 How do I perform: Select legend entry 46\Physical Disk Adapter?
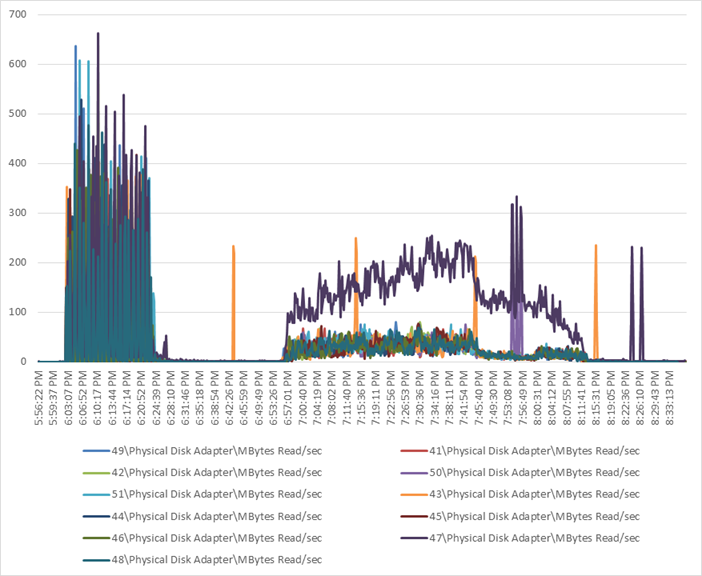[202, 538]
